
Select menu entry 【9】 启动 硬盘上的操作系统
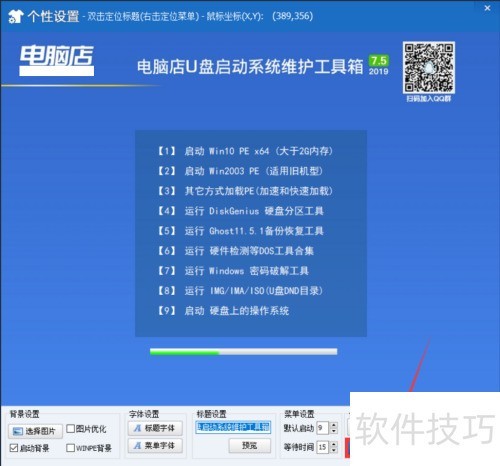tap(223, 311)
